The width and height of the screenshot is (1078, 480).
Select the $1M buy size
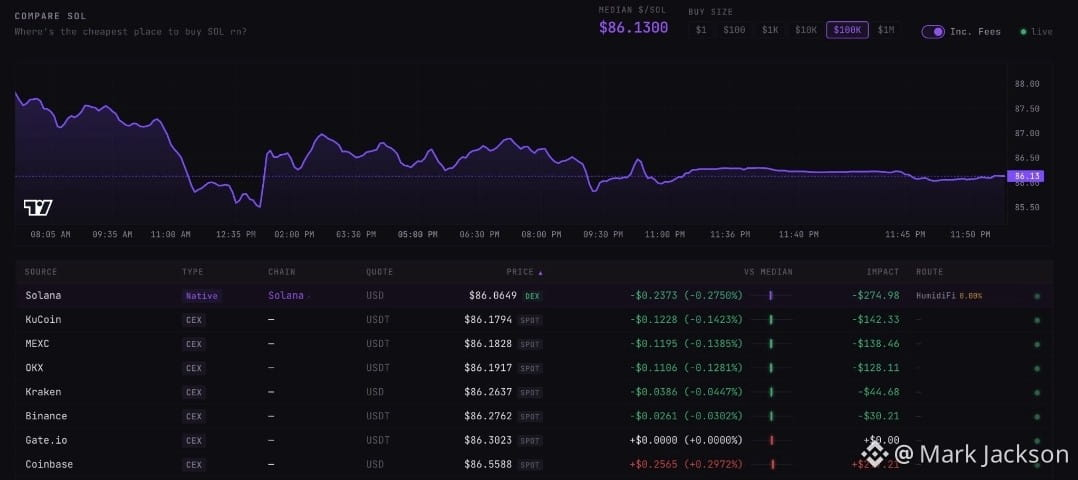point(886,30)
